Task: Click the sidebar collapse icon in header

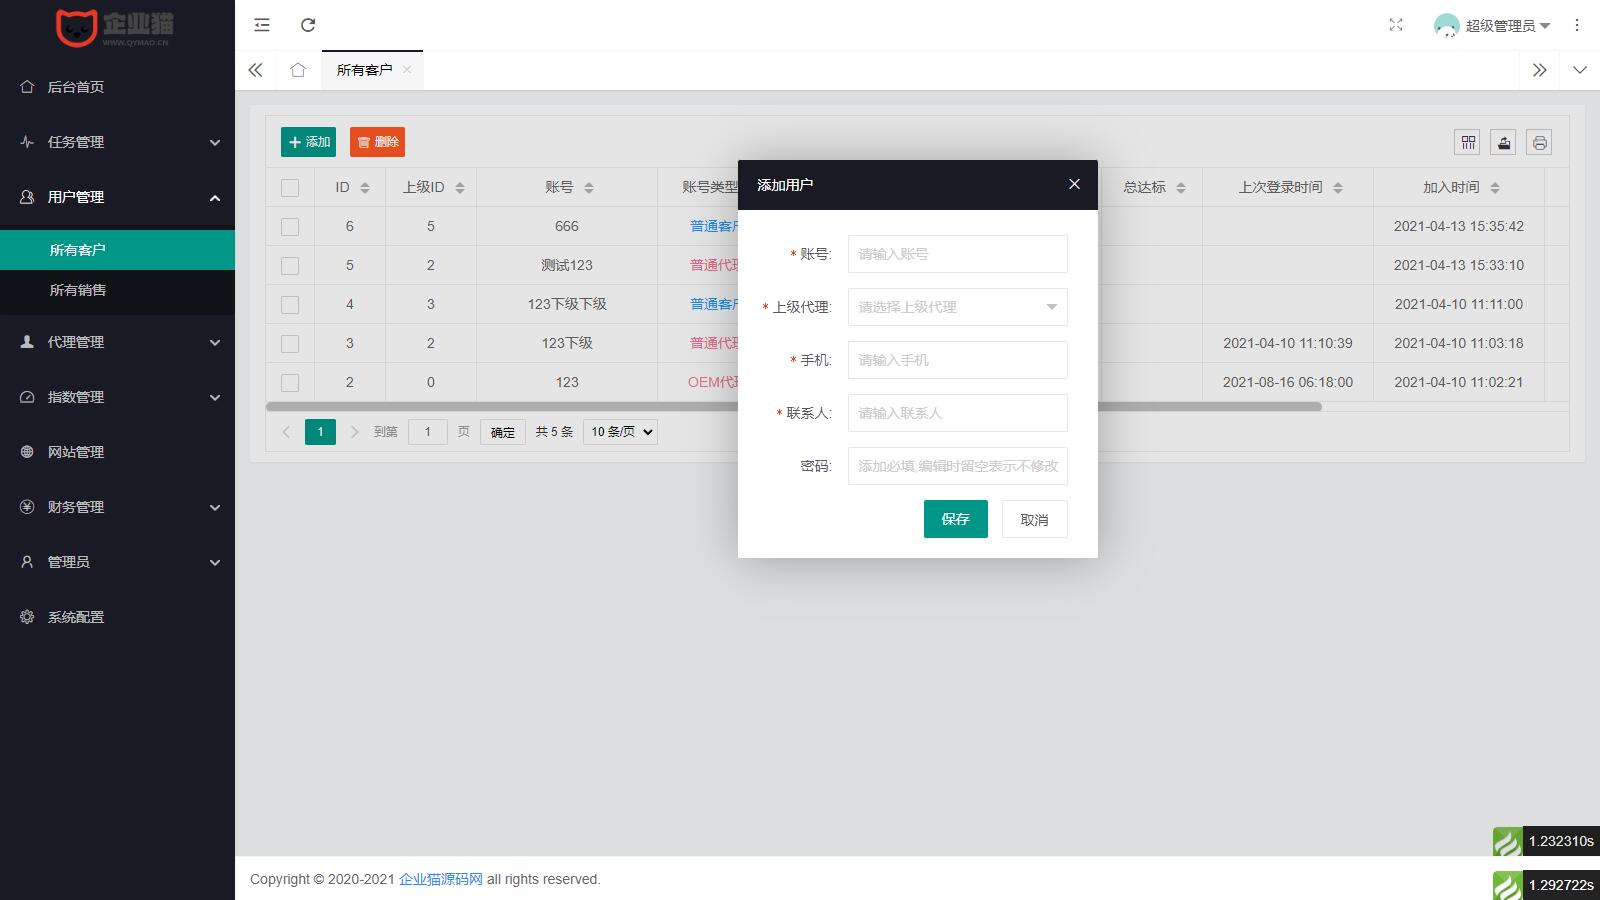Action: 262,25
